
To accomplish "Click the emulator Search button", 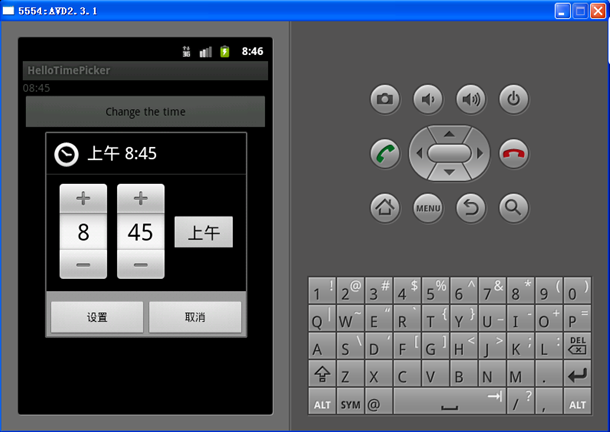I will pyautogui.click(x=514, y=208).
